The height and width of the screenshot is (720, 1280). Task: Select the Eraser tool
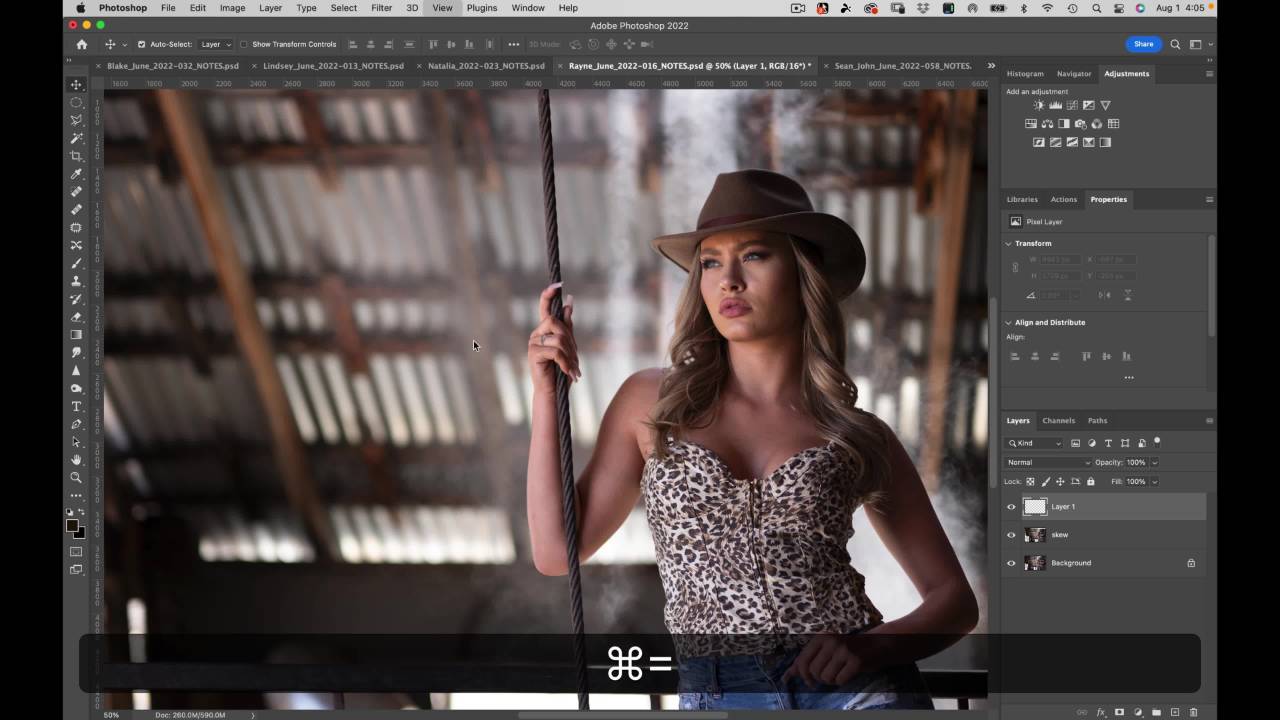[76, 317]
